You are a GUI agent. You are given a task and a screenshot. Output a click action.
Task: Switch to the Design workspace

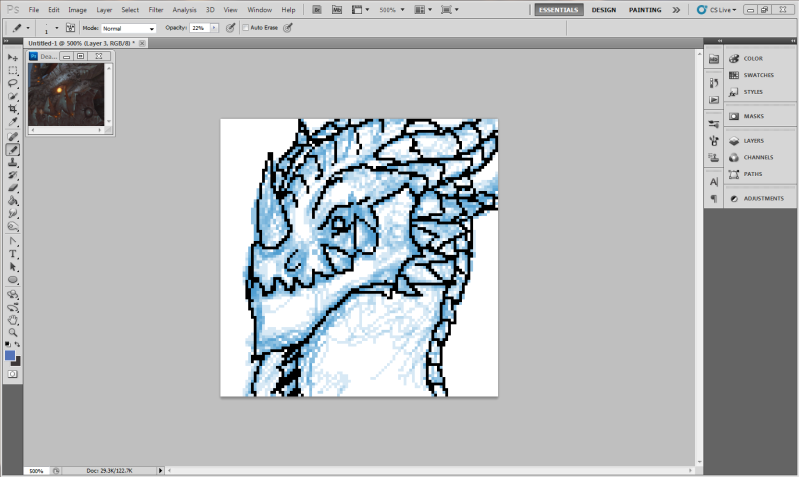click(x=604, y=10)
